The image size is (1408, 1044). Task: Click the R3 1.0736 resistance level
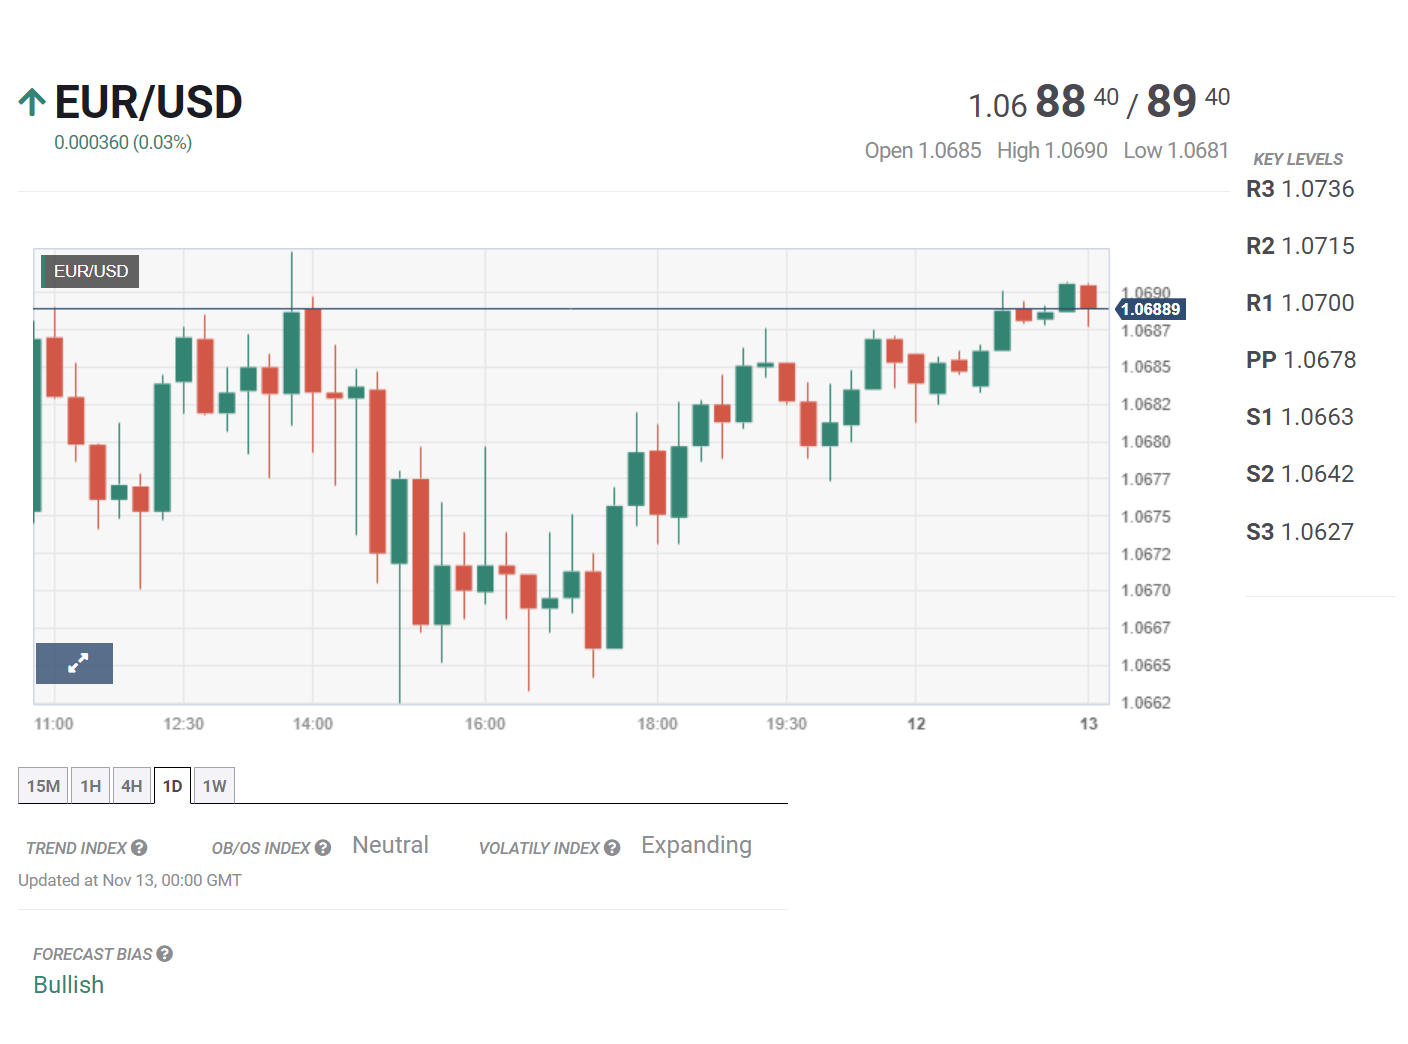click(1300, 189)
